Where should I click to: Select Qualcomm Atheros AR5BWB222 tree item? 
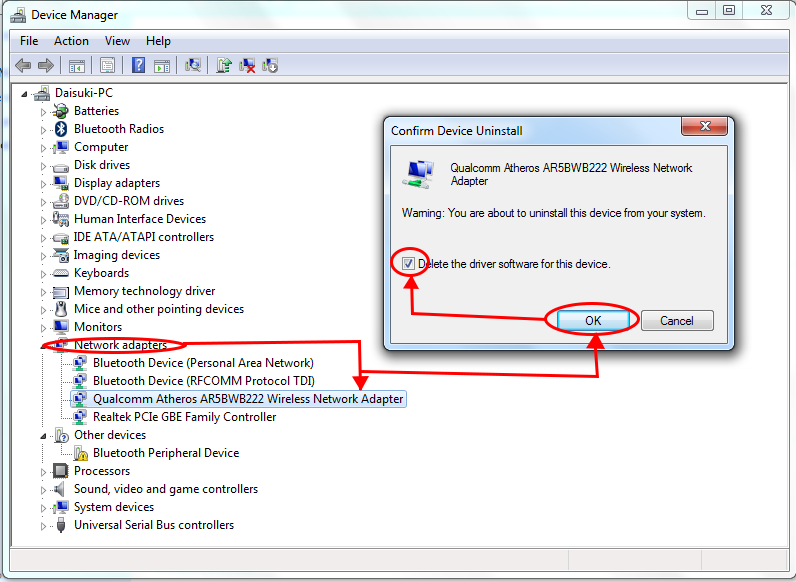(248, 399)
